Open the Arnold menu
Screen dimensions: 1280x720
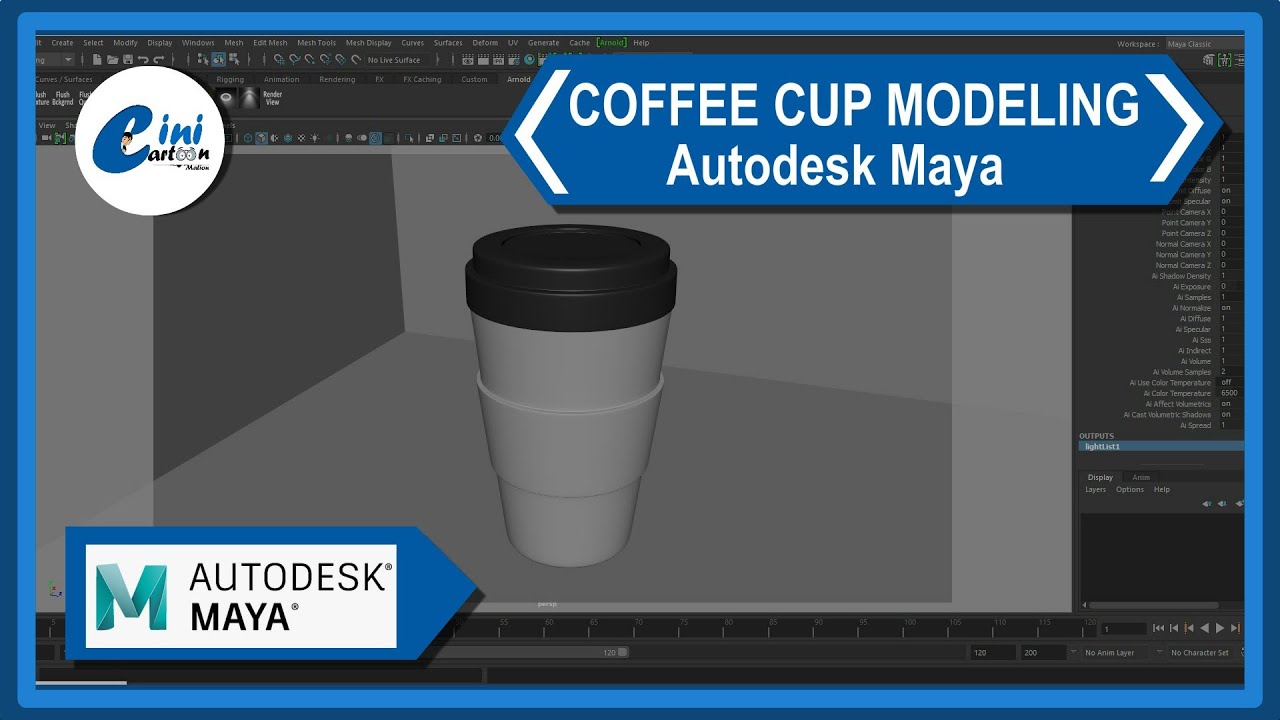[x=612, y=43]
